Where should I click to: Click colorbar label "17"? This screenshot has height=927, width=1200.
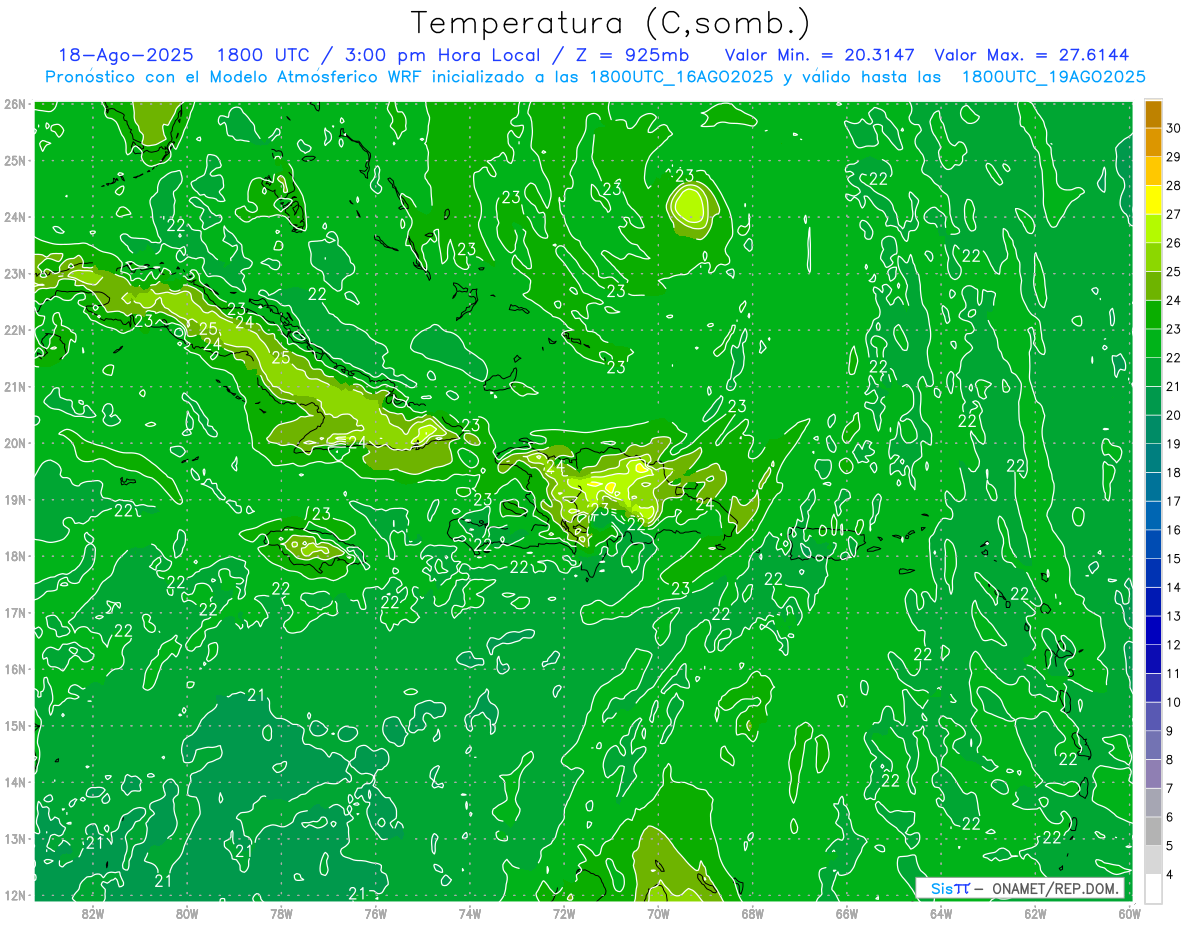(x=1174, y=501)
